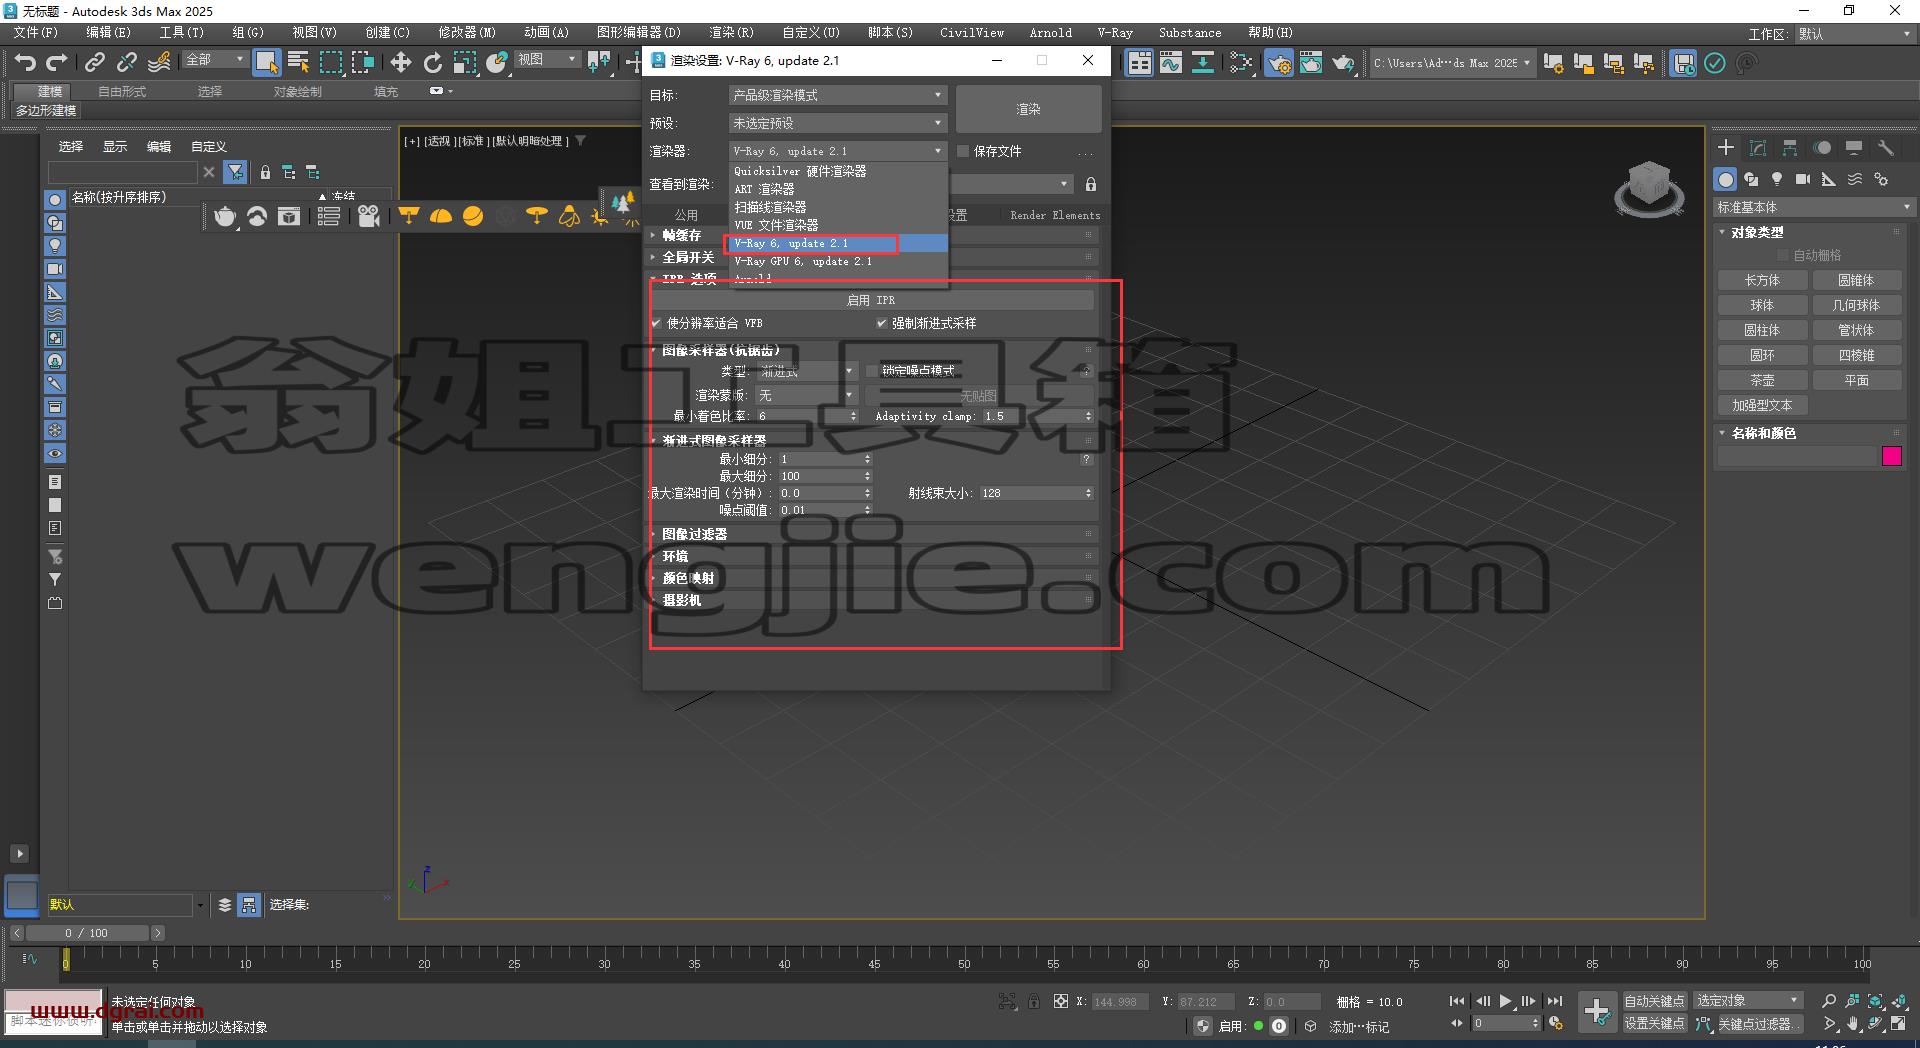Click the Link selection chain icon
The height and width of the screenshot is (1048, 1920).
[x=94, y=63]
